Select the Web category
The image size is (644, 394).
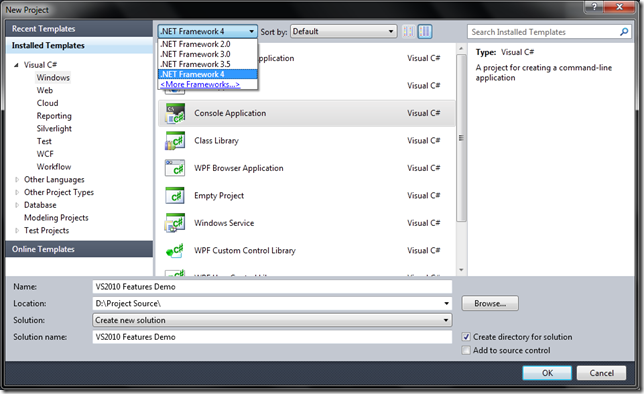(x=45, y=90)
